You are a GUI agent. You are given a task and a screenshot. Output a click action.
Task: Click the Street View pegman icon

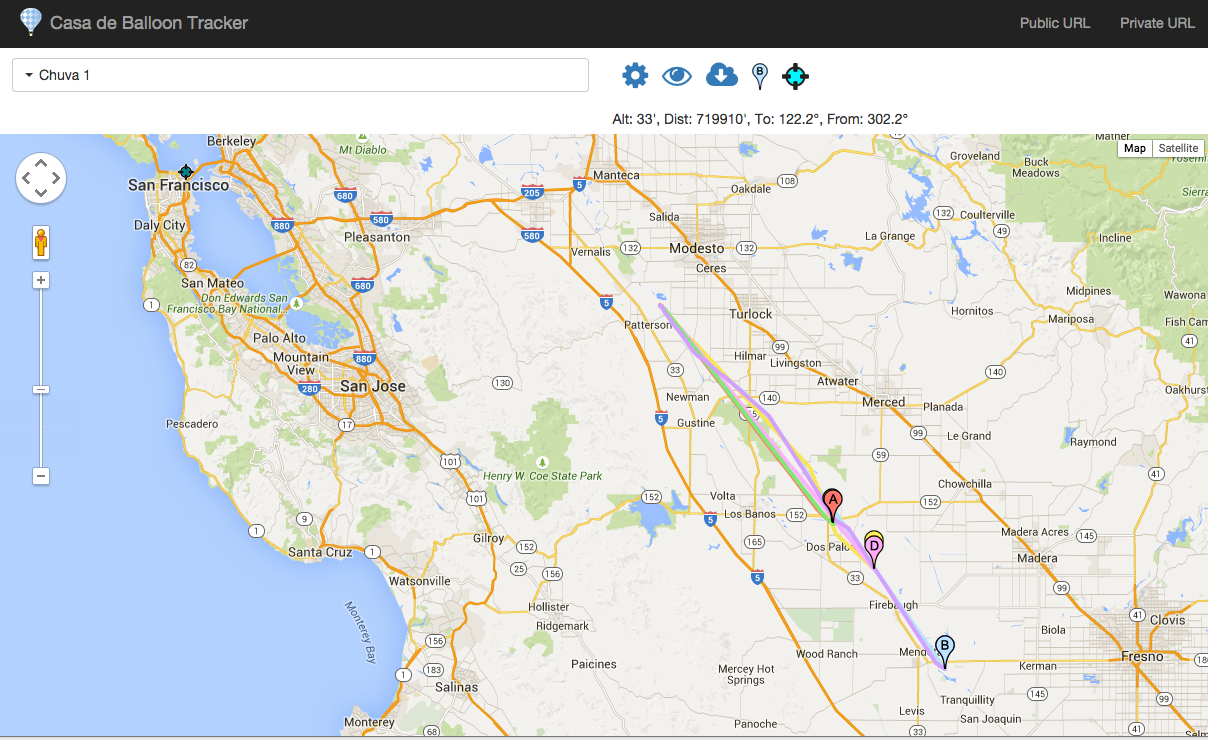pos(41,242)
